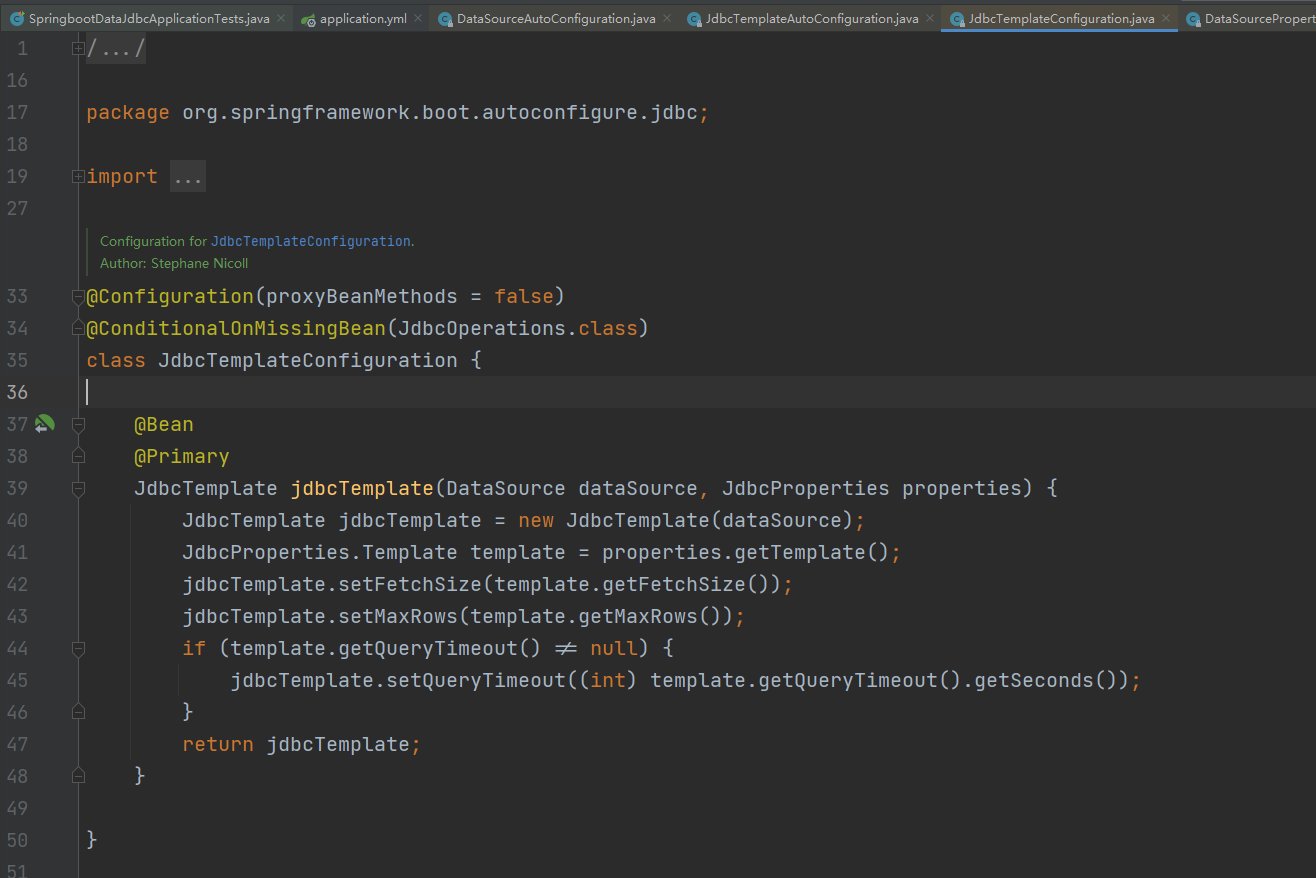Viewport: 1316px width, 878px height.
Task: Click the class icon on JdbcTemplateConfiguration.java tab
Action: click(x=957, y=19)
